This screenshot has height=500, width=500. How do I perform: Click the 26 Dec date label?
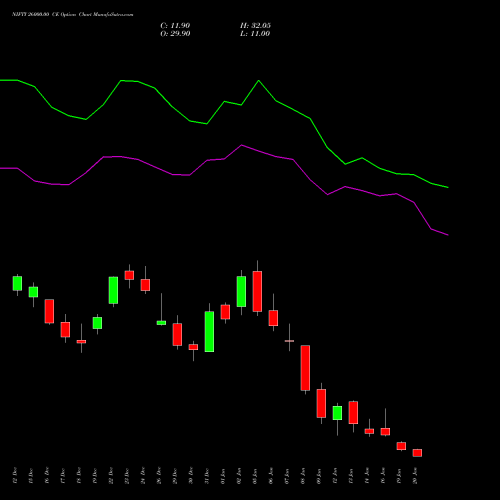(159, 476)
